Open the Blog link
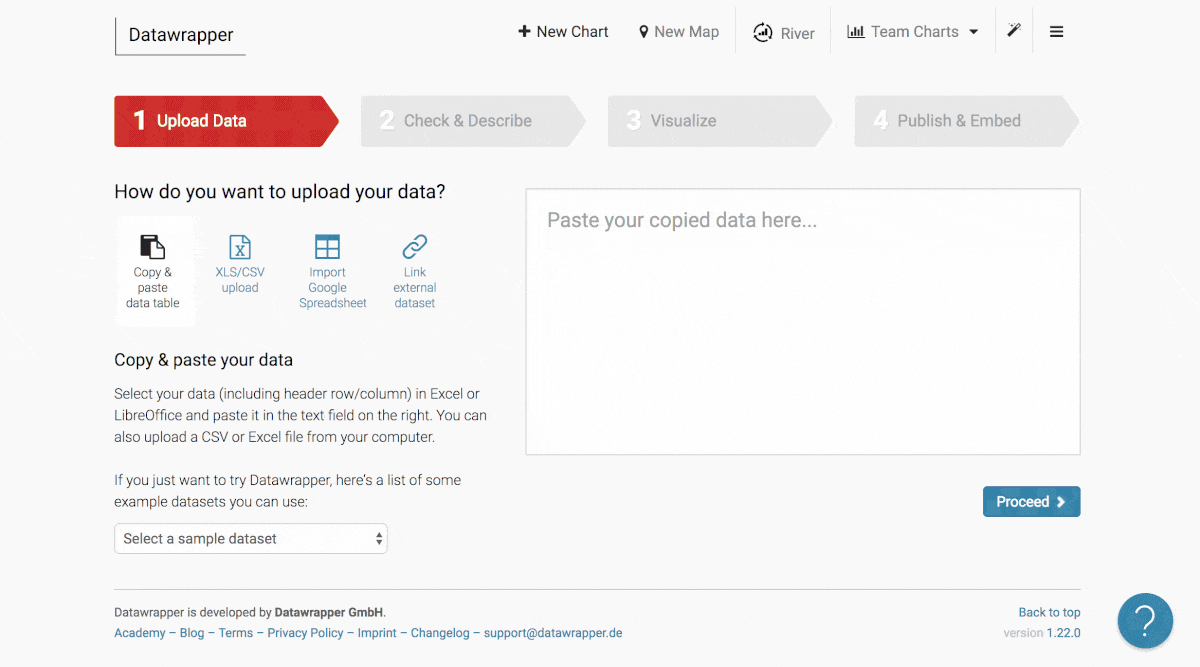This screenshot has width=1200, height=667. tap(192, 633)
